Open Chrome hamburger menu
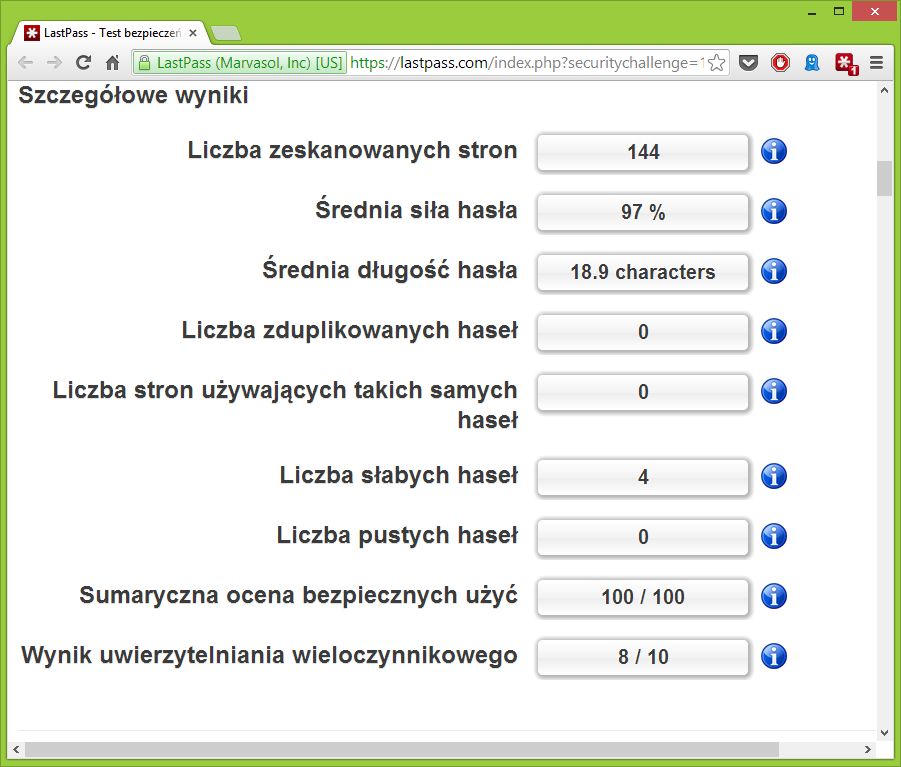Viewport: 901px width, 767px height. point(876,63)
